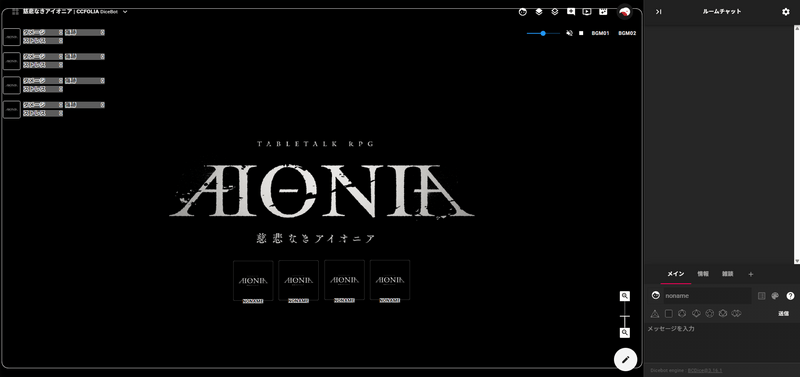Viewport: 800px width, 377px height.
Task: Select the rightmost NONAME token on the board
Action: click(390, 281)
